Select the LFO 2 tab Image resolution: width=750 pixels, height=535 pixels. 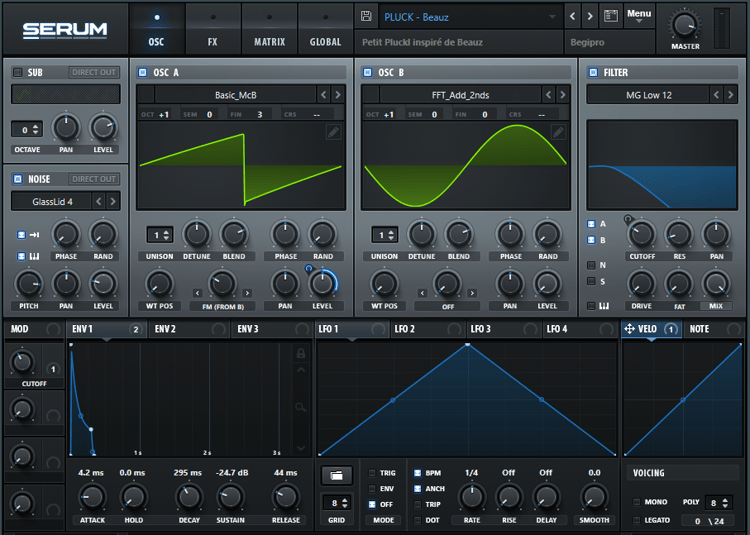428,329
